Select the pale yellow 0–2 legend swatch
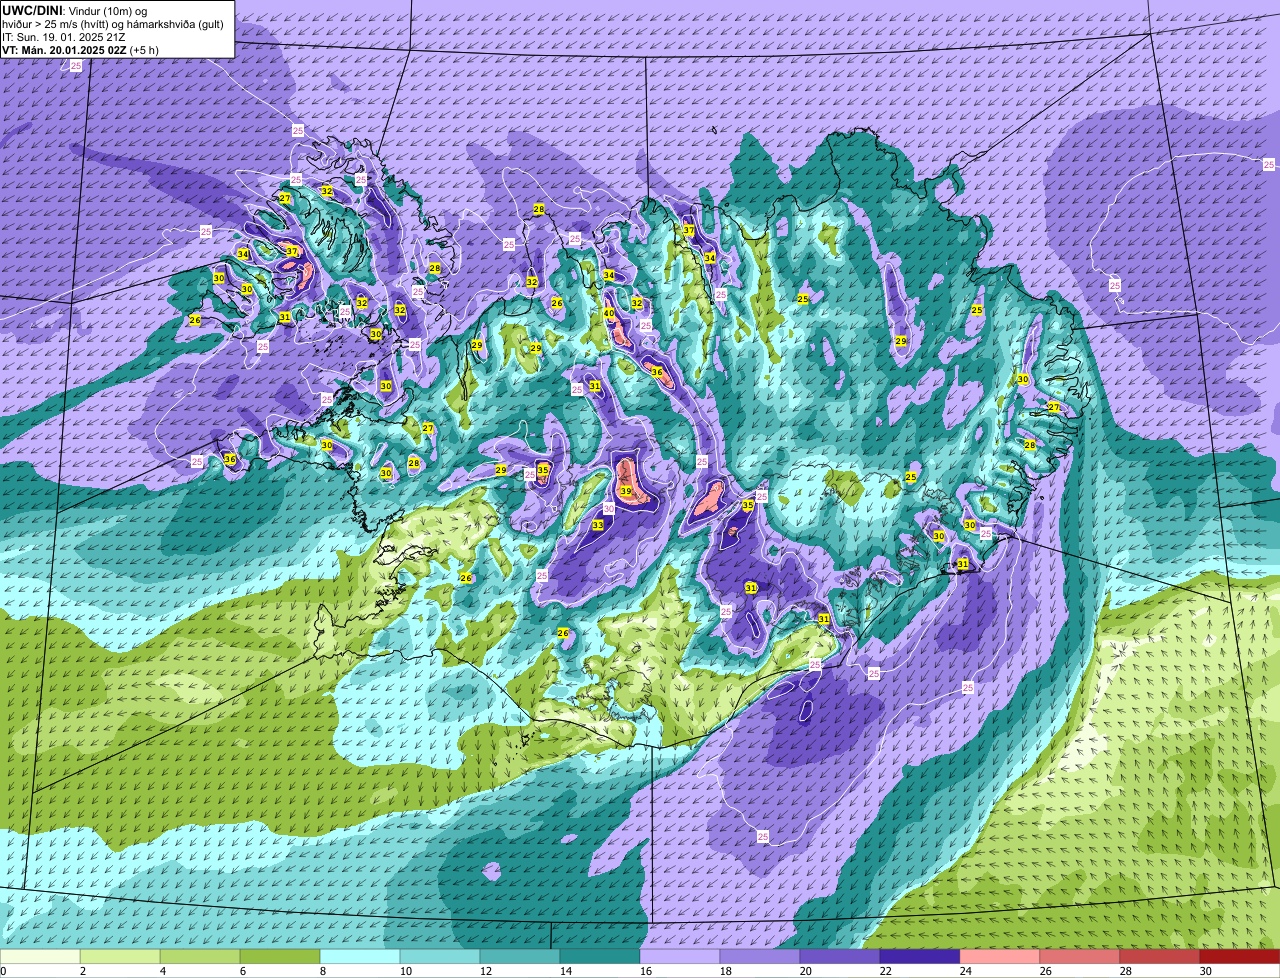 (40, 956)
